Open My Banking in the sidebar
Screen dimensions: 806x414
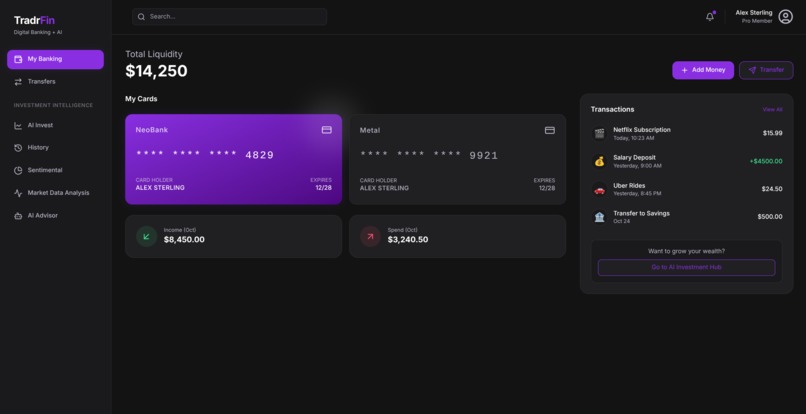[x=56, y=59]
